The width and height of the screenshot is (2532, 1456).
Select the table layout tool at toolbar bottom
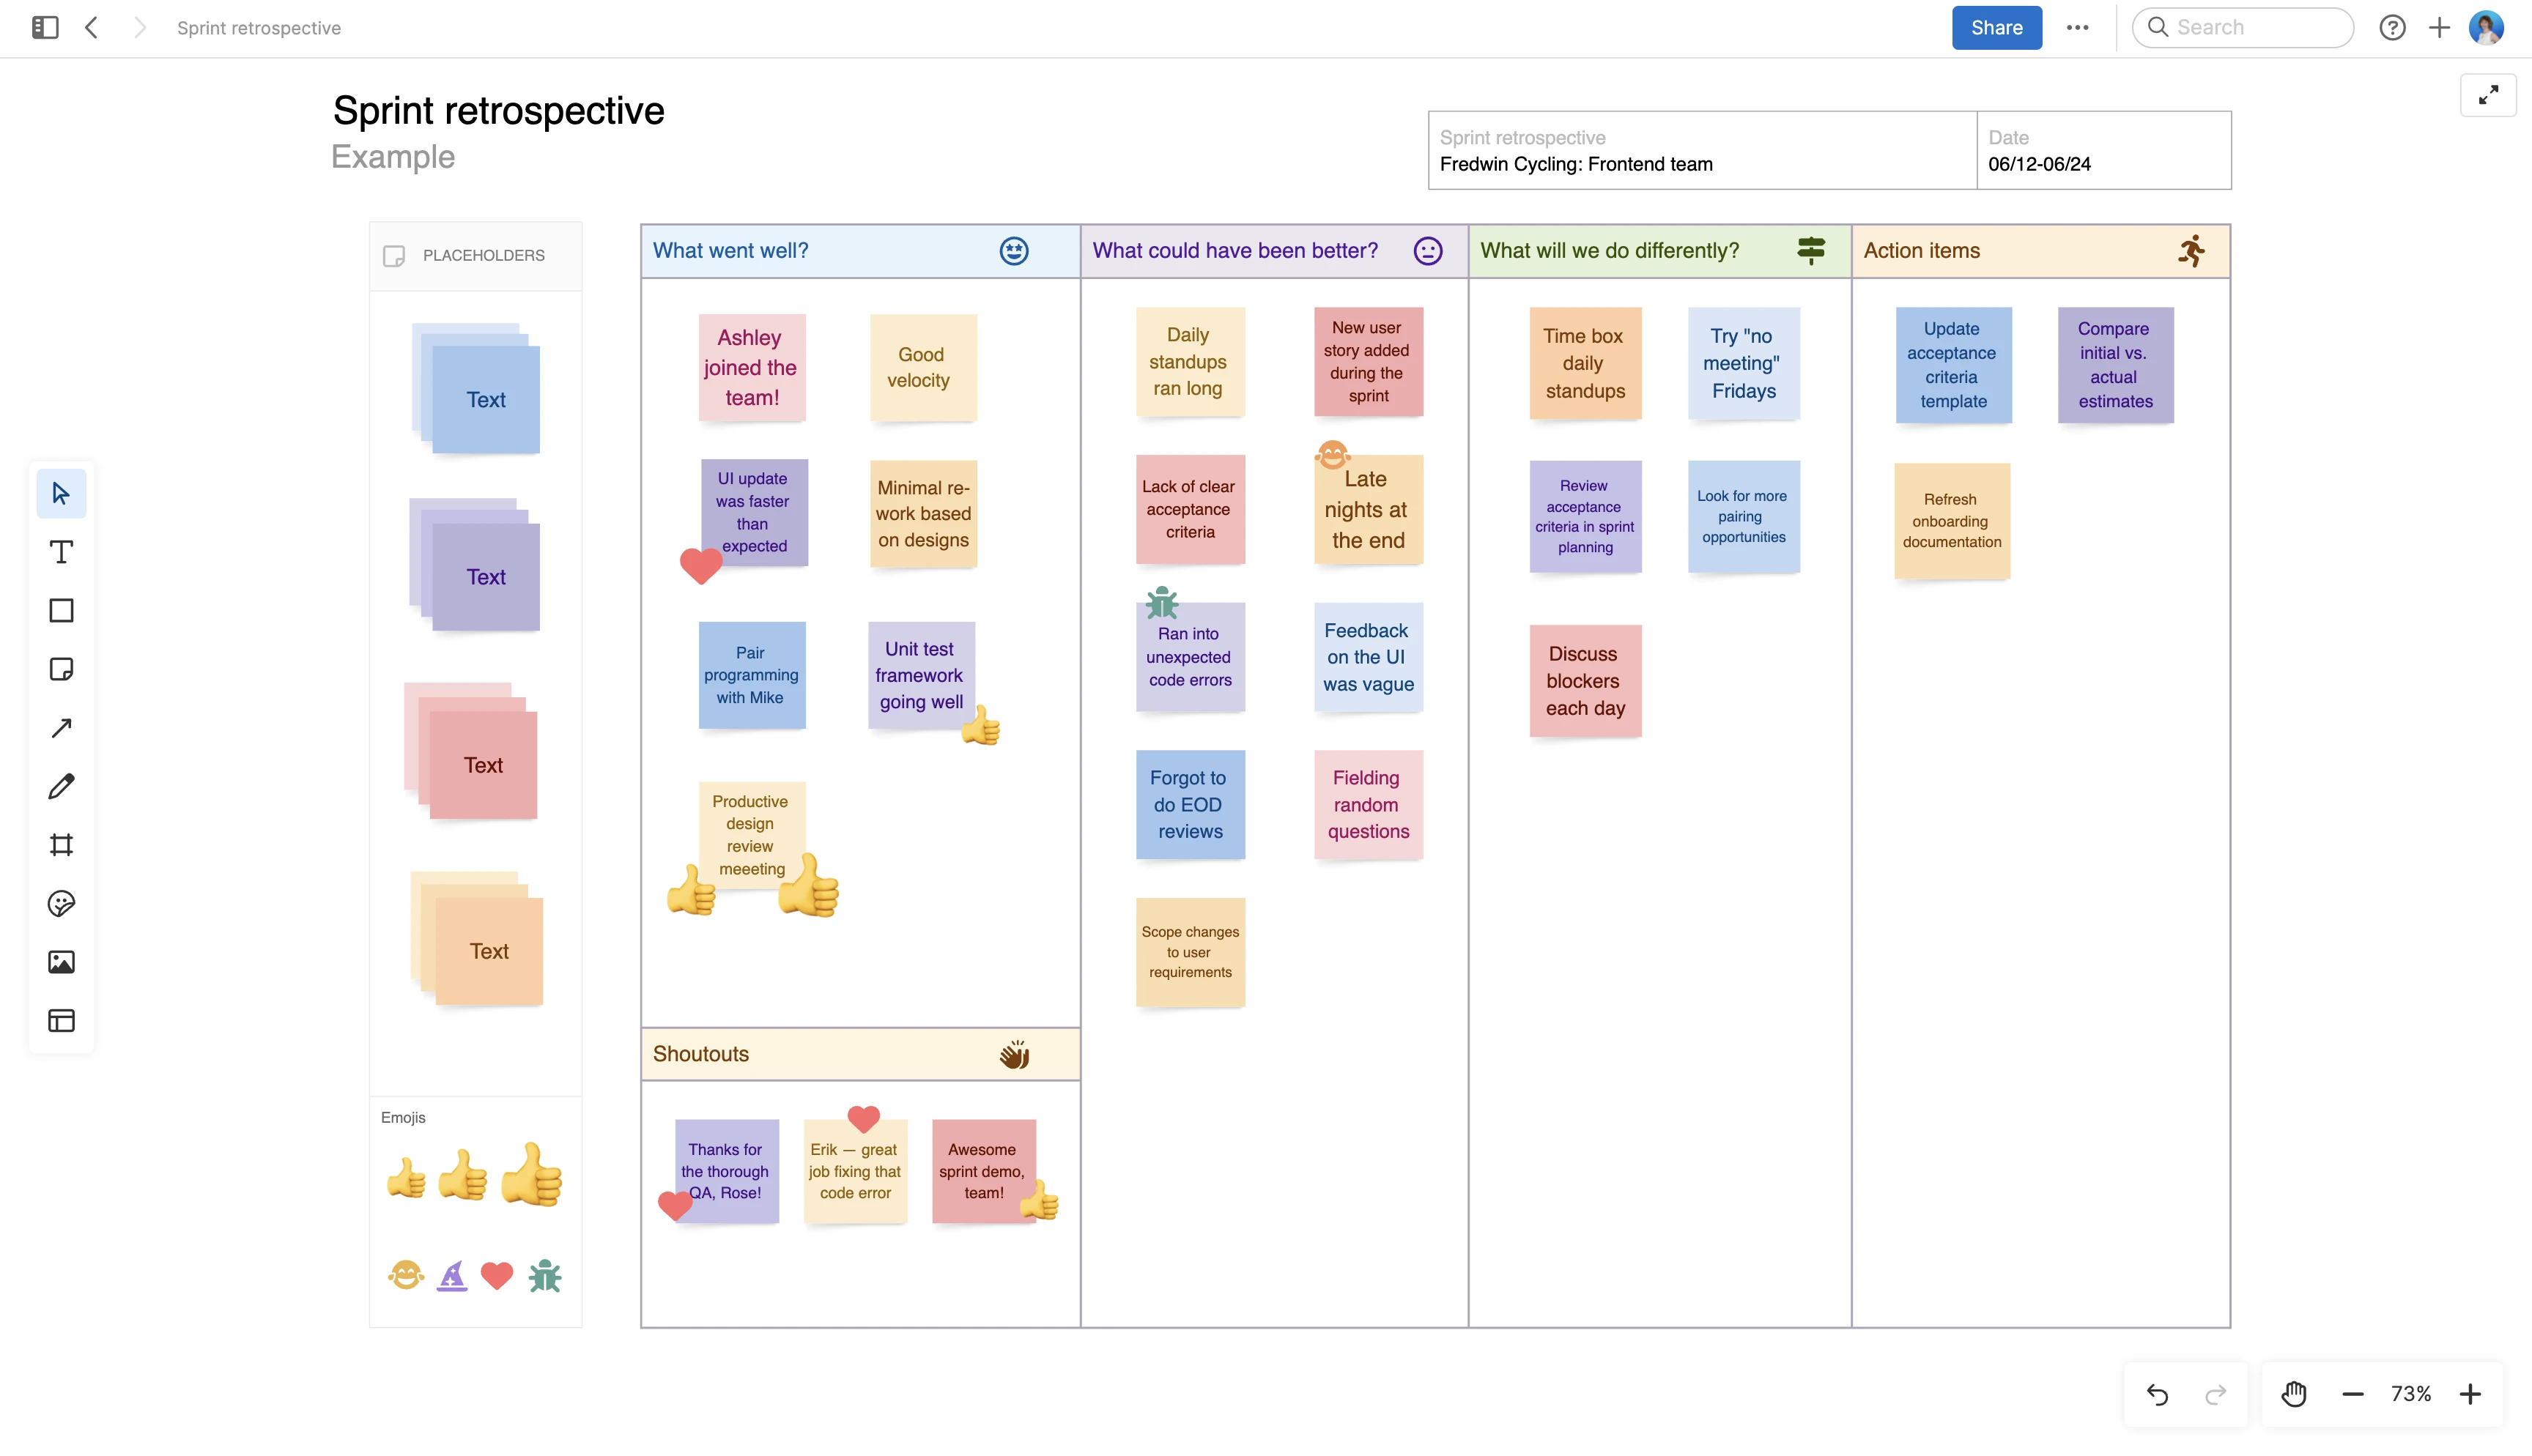coord(61,1020)
